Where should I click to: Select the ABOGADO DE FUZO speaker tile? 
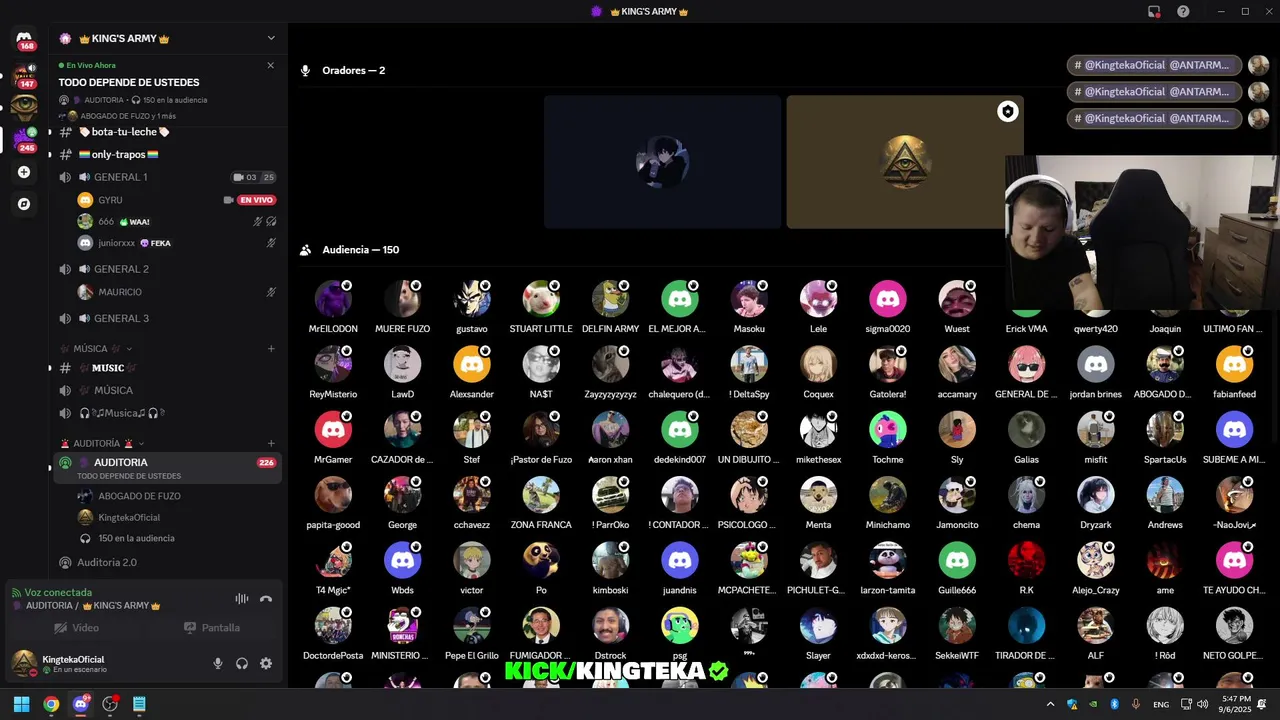pyautogui.click(x=662, y=162)
